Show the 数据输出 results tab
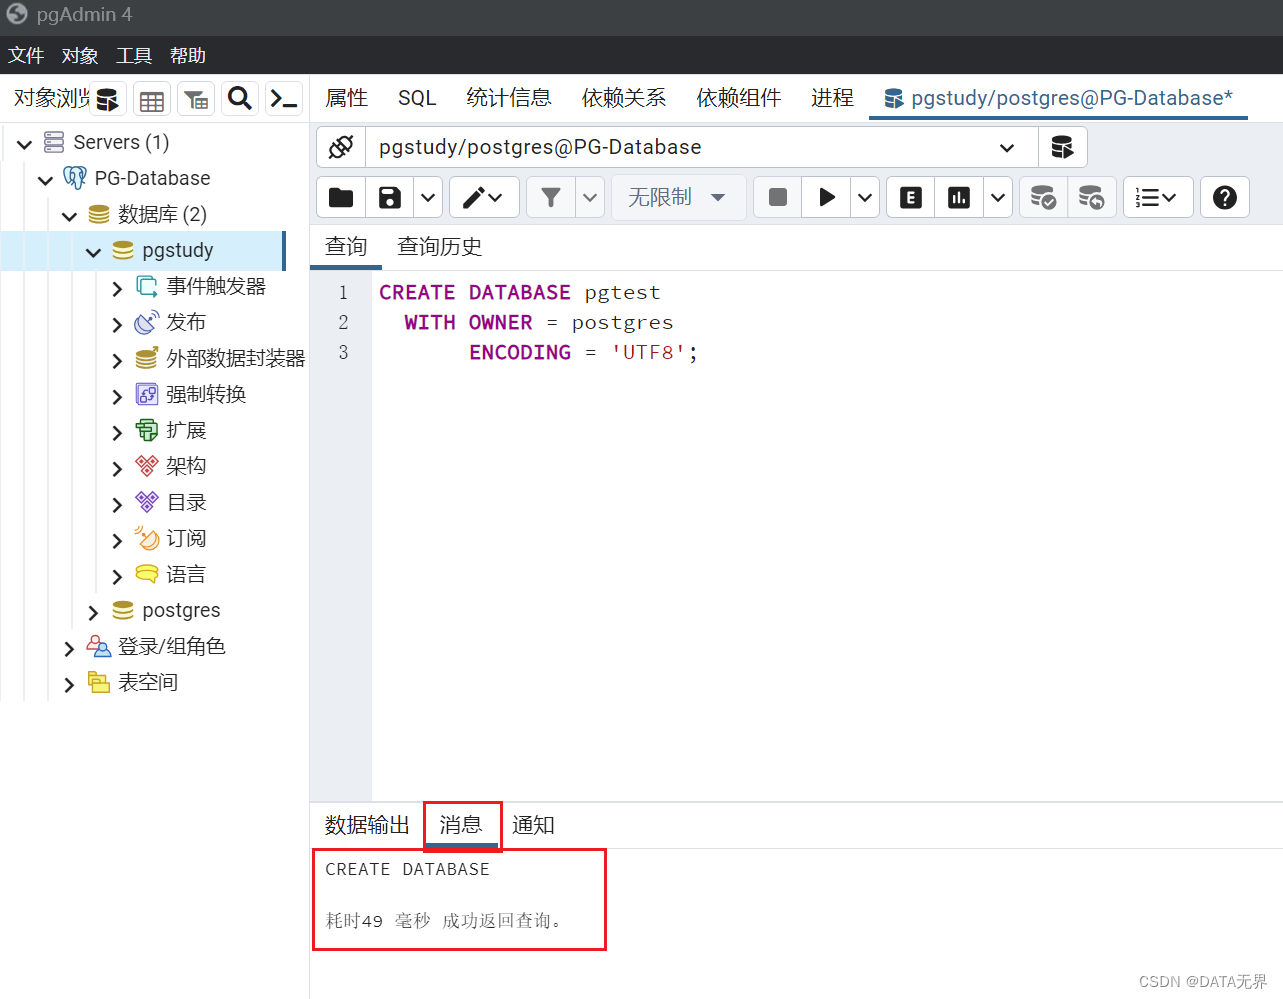Viewport: 1283px width, 999px height. (x=367, y=825)
